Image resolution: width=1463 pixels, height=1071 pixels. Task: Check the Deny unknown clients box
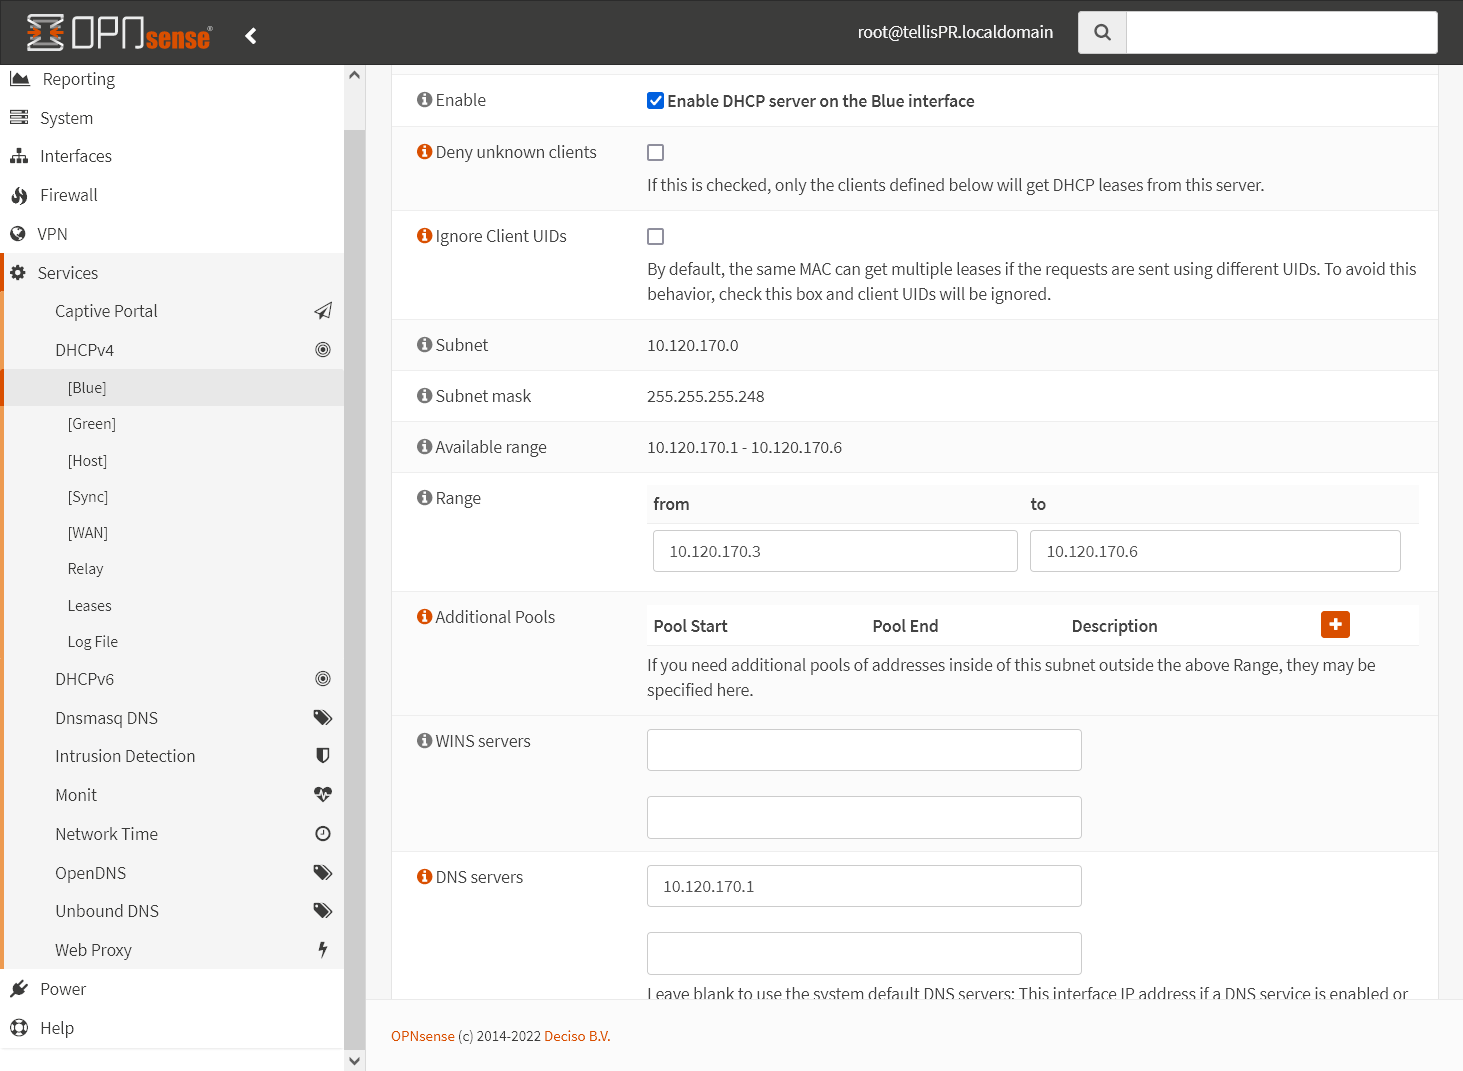(655, 153)
